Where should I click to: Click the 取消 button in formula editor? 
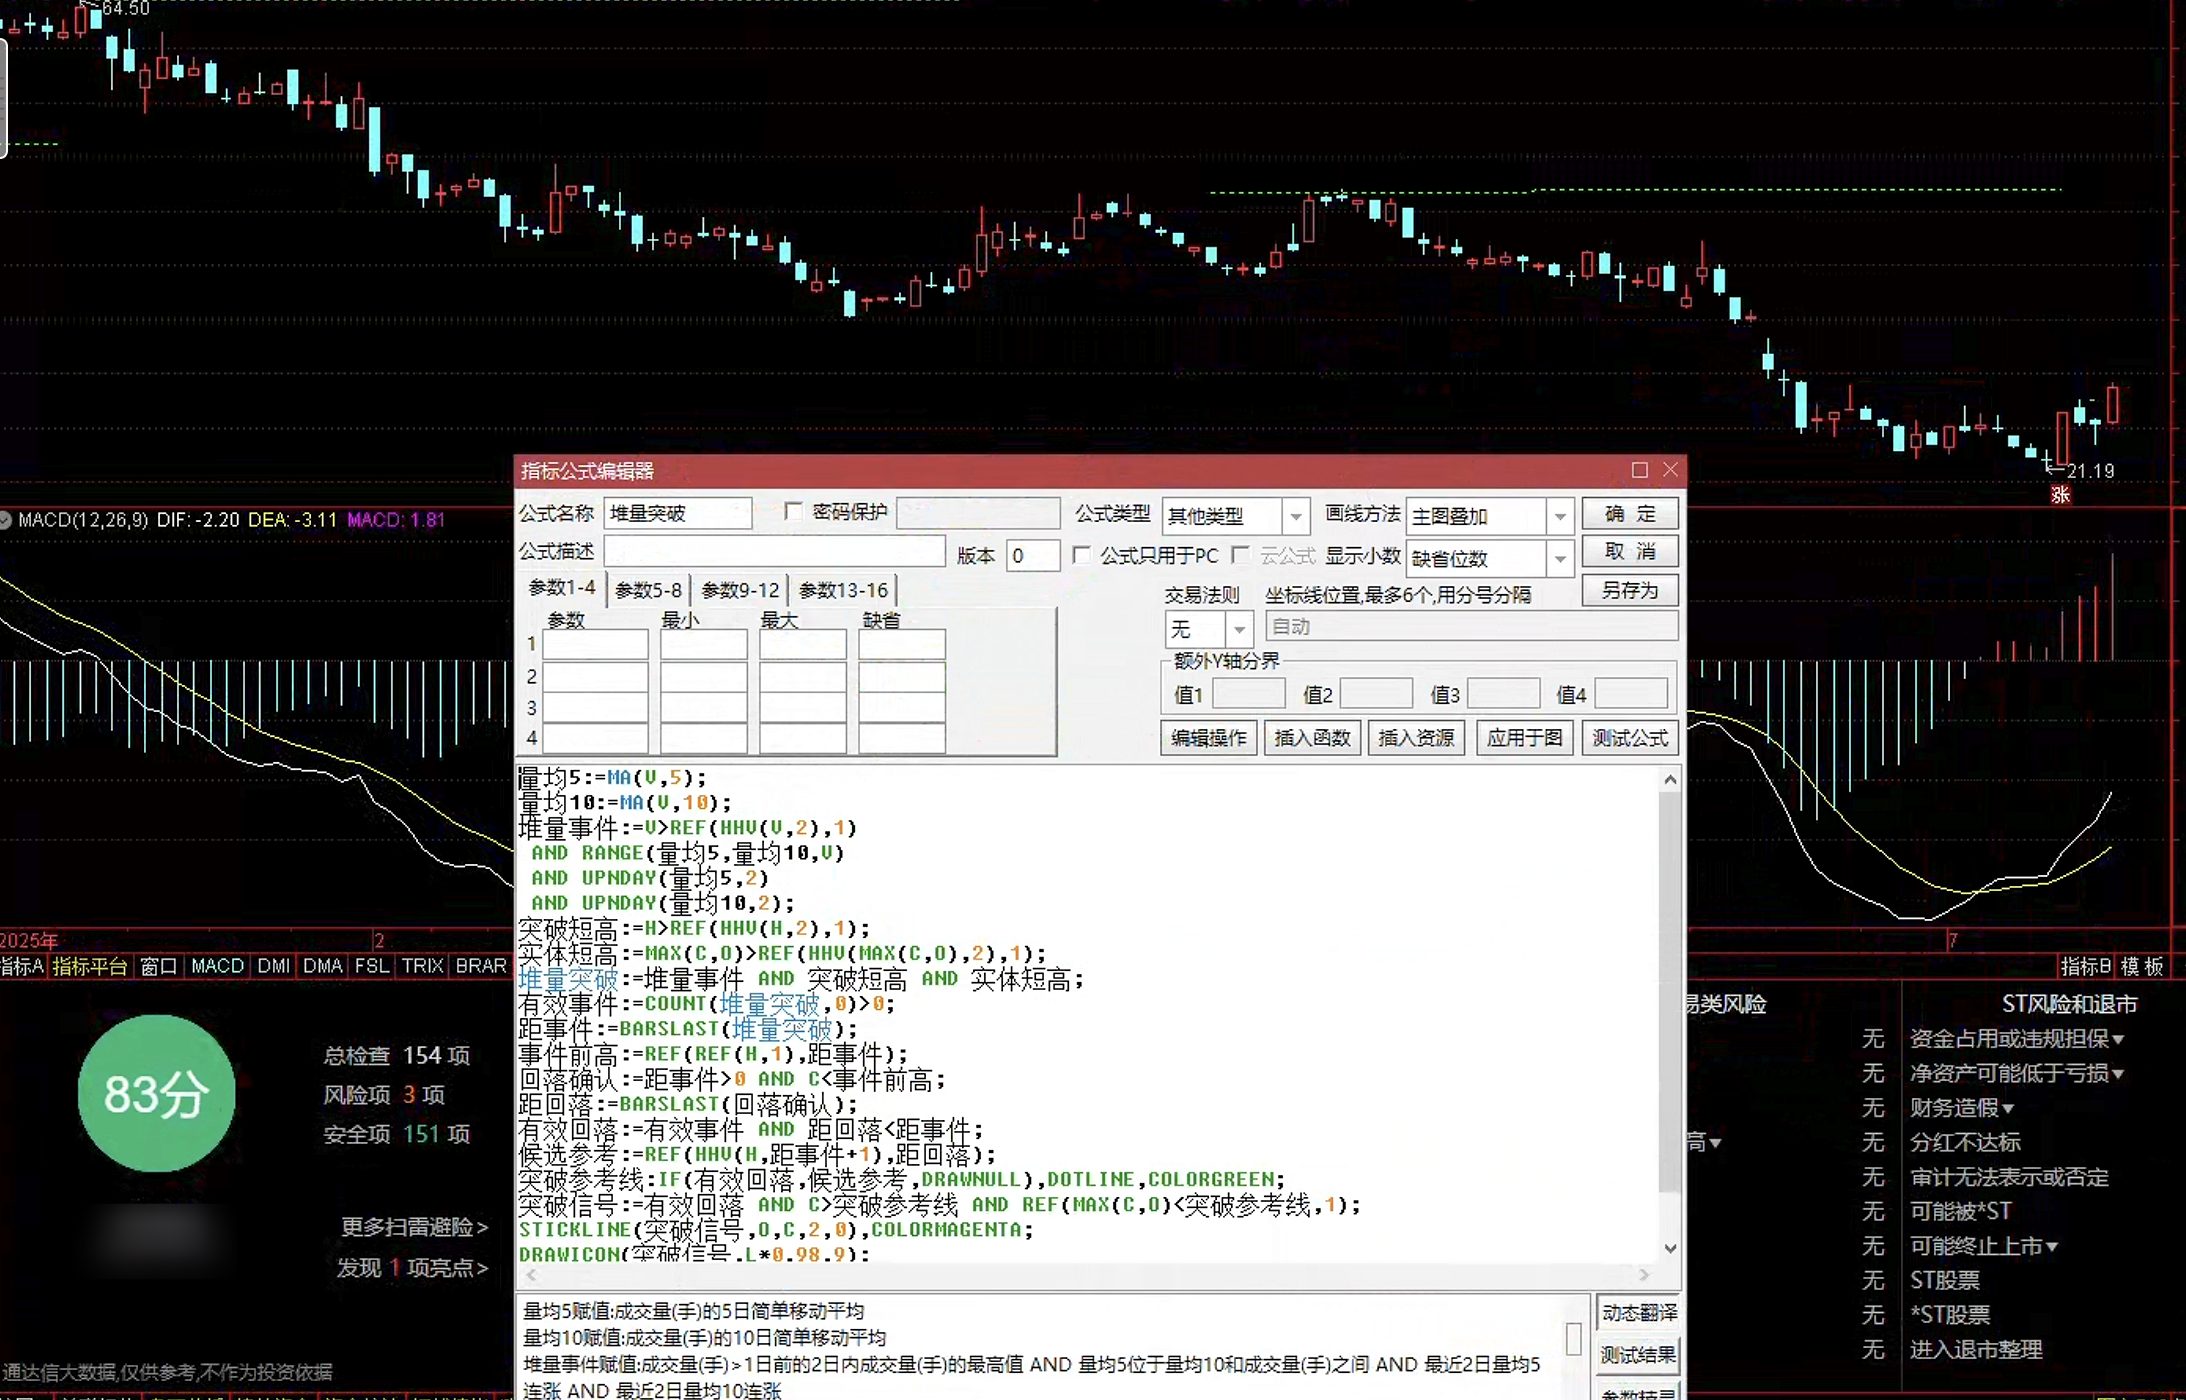point(1629,552)
